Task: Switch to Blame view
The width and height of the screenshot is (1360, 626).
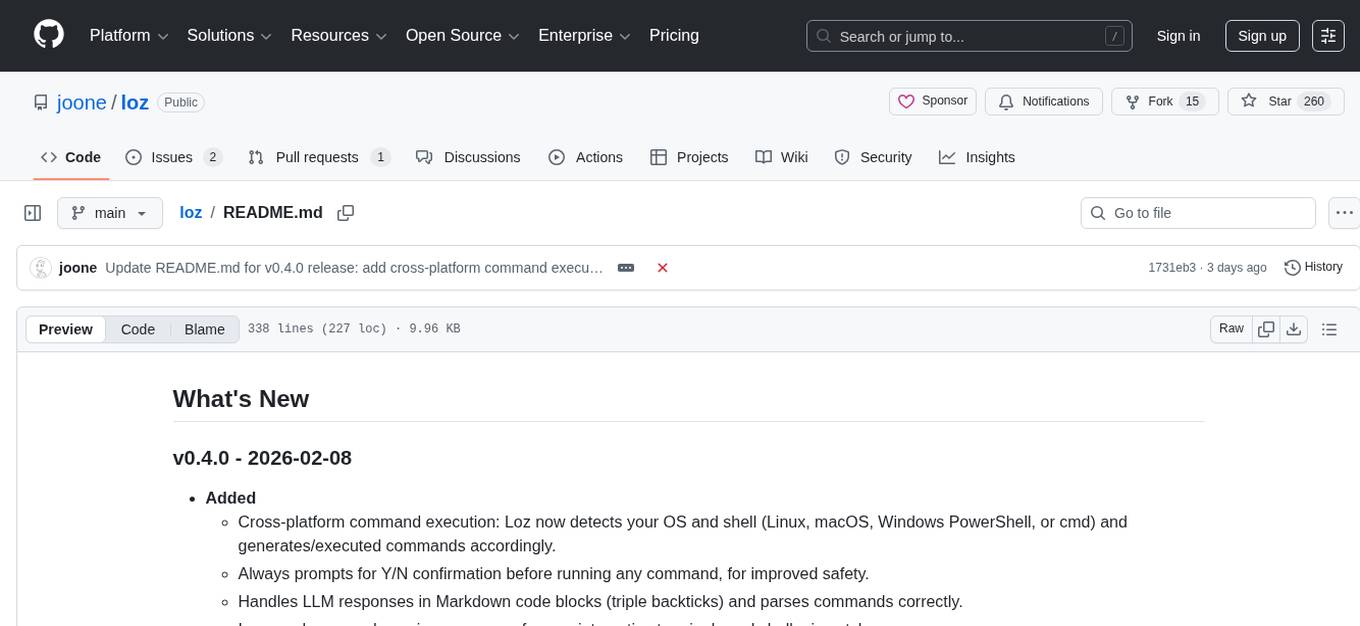Action: [204, 329]
